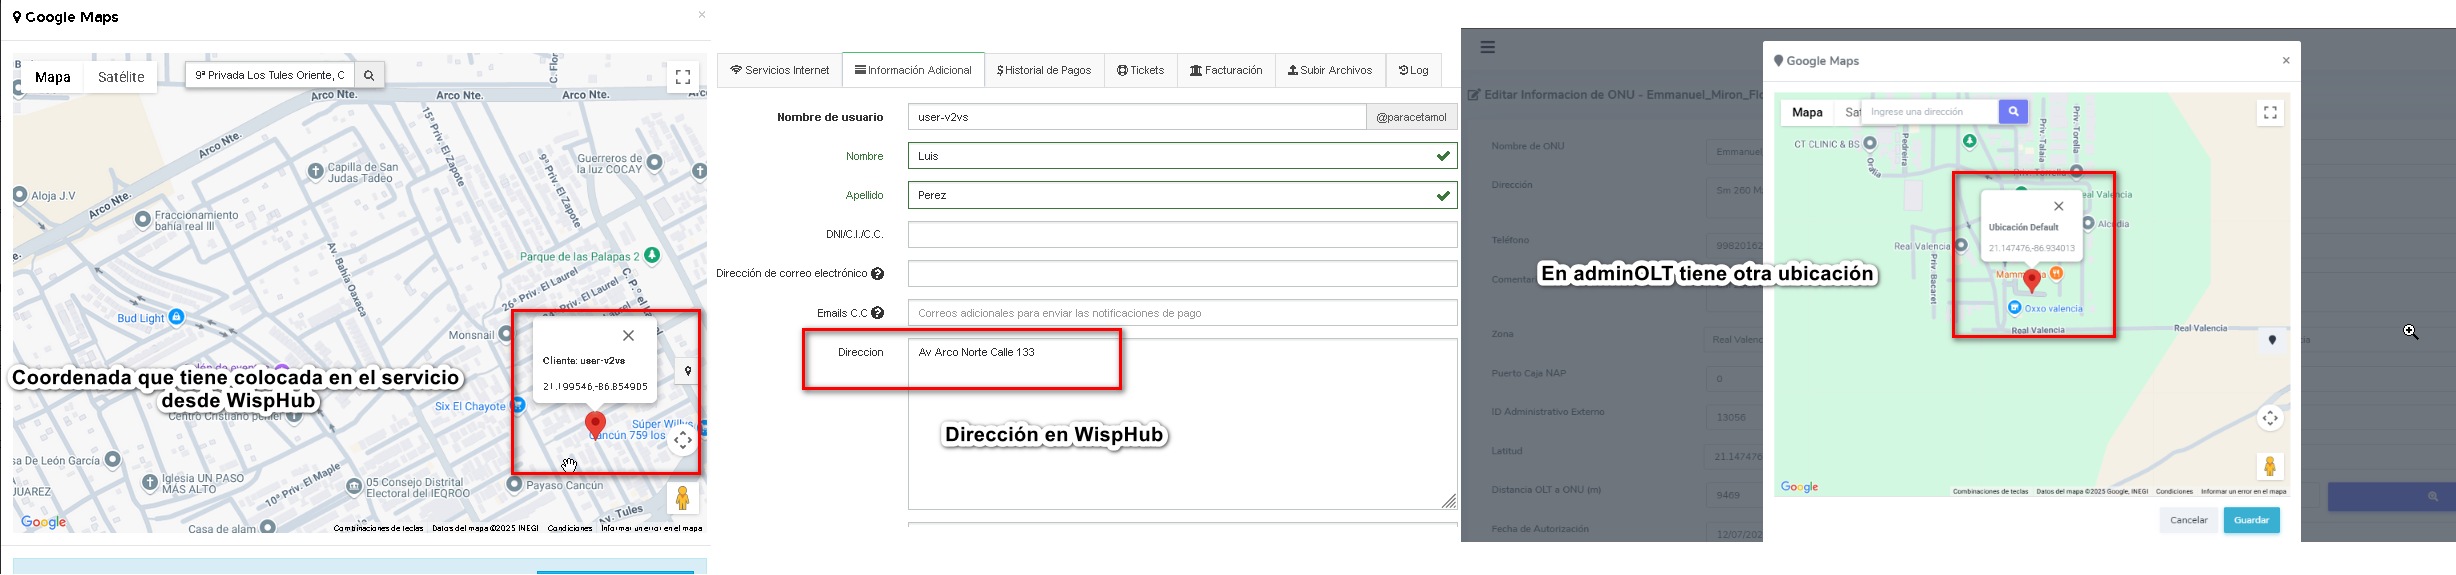Click blue search button in the adminOLT map
This screenshot has width=2456, height=575.
pos(2013,112)
